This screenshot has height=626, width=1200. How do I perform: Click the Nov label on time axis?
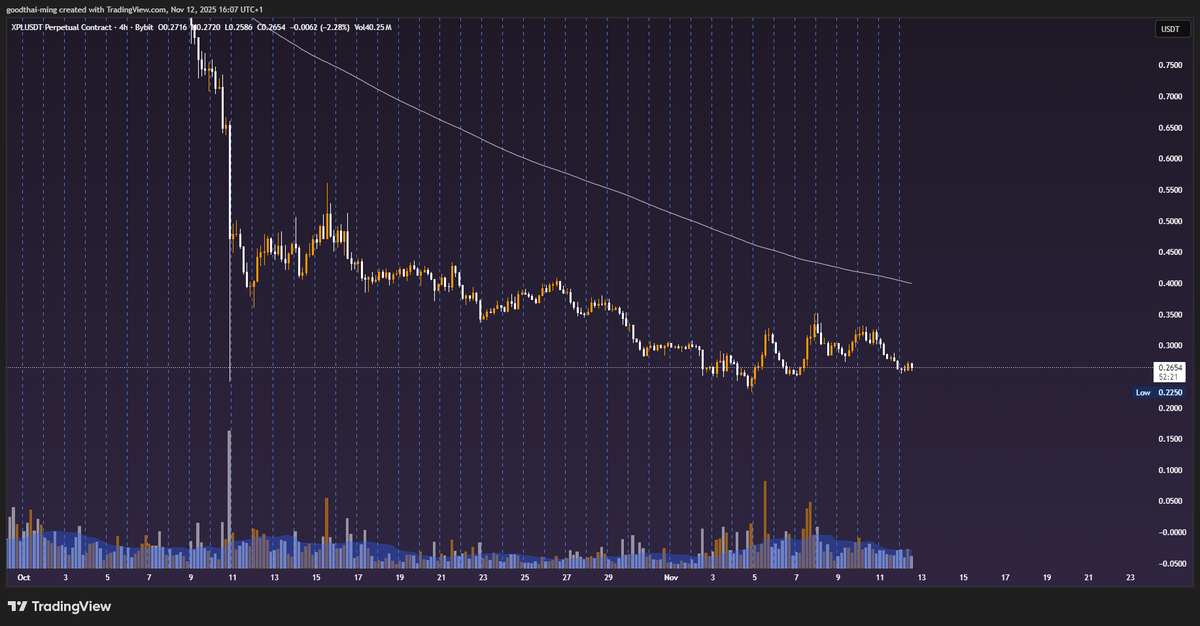[671, 578]
